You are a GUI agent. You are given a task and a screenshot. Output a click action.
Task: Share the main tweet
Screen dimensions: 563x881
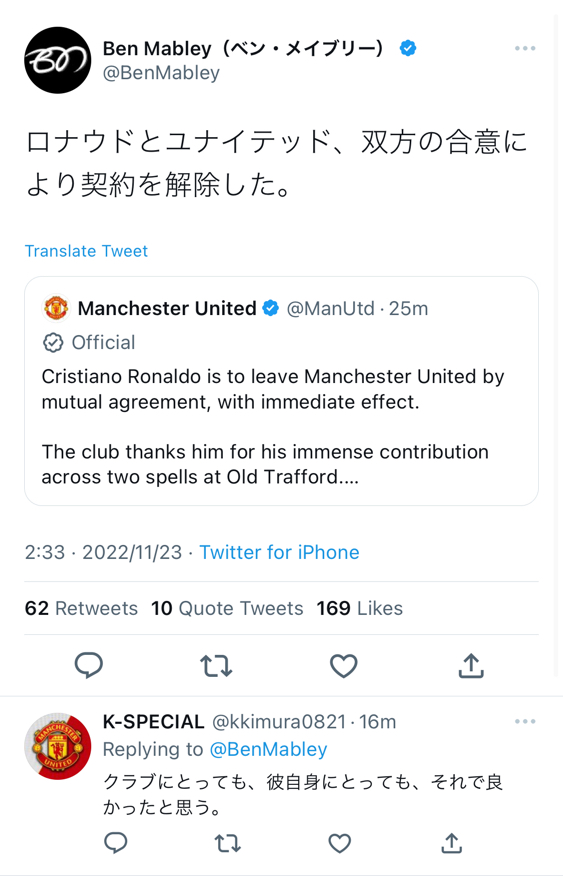[x=471, y=666]
